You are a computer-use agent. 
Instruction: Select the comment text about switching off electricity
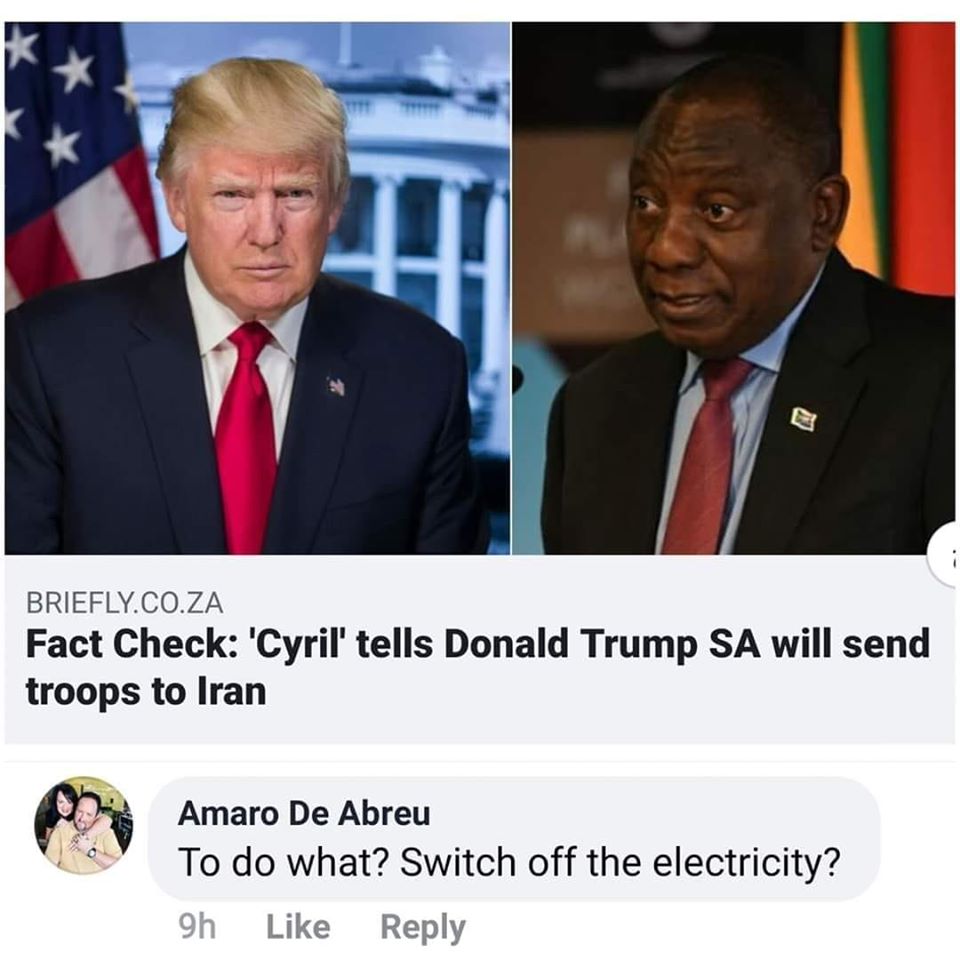pyautogui.click(x=509, y=862)
